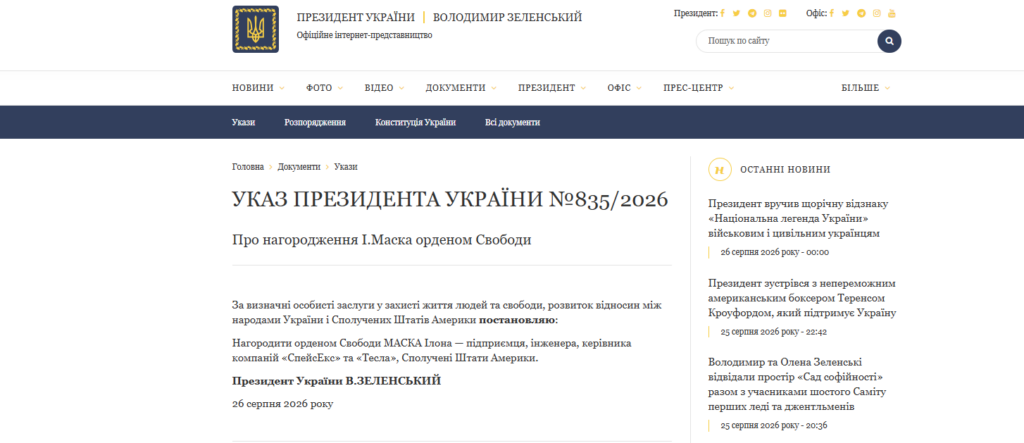Go to Укази in breadcrumbs
Viewport: 1024px width, 443px height.
point(345,167)
